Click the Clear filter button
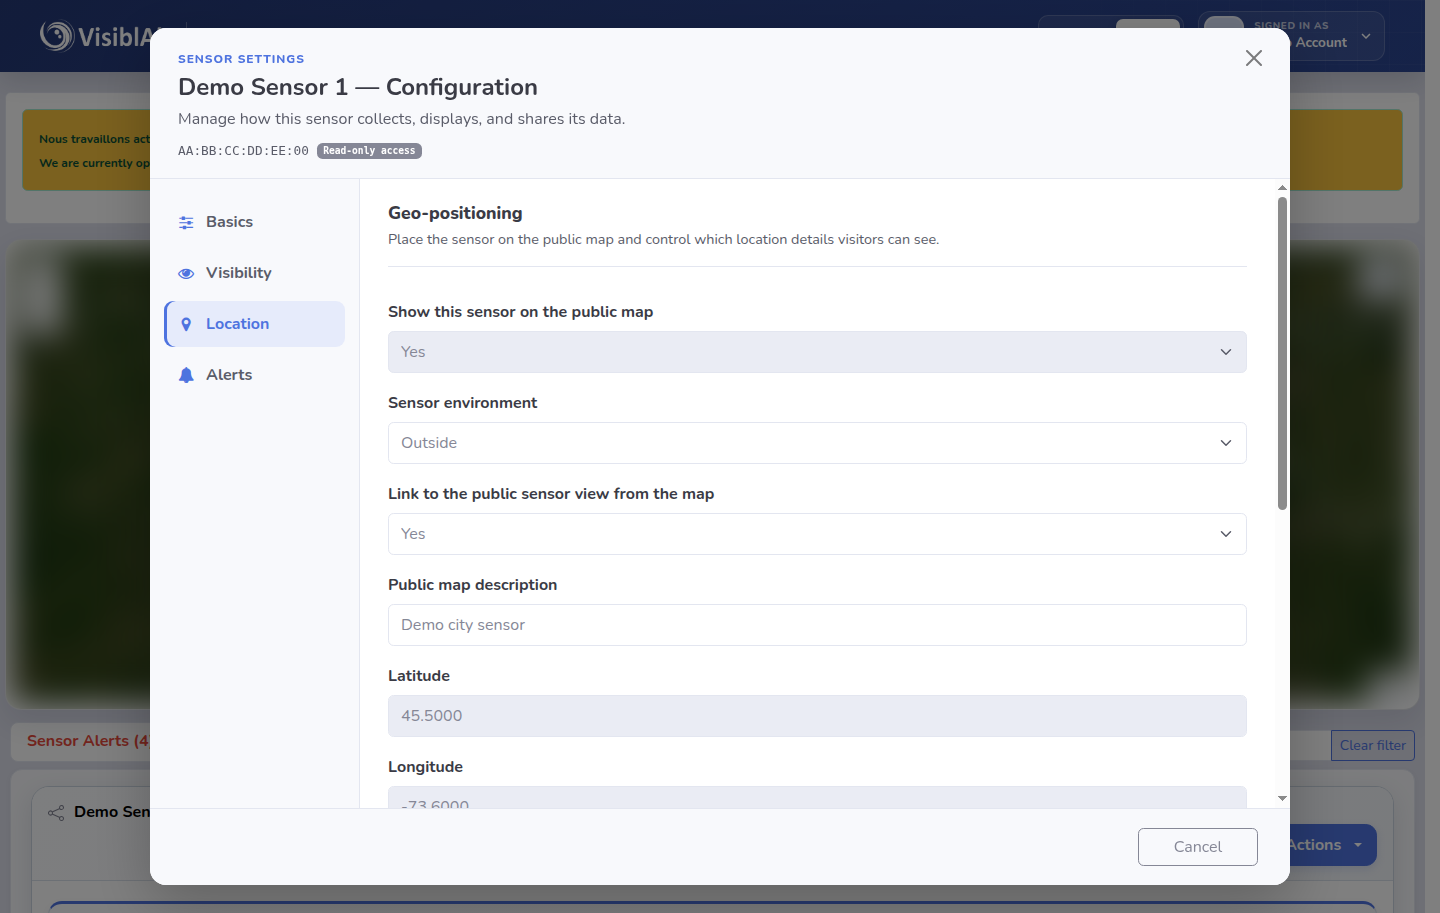Image resolution: width=1440 pixels, height=913 pixels. 1372,745
